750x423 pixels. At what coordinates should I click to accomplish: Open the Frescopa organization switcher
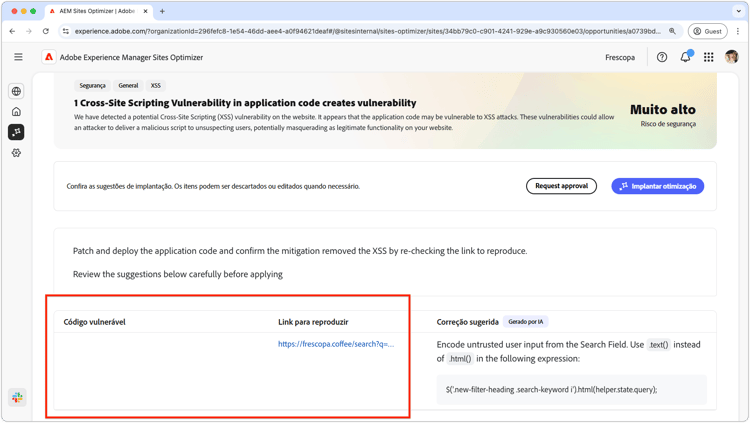click(x=620, y=57)
